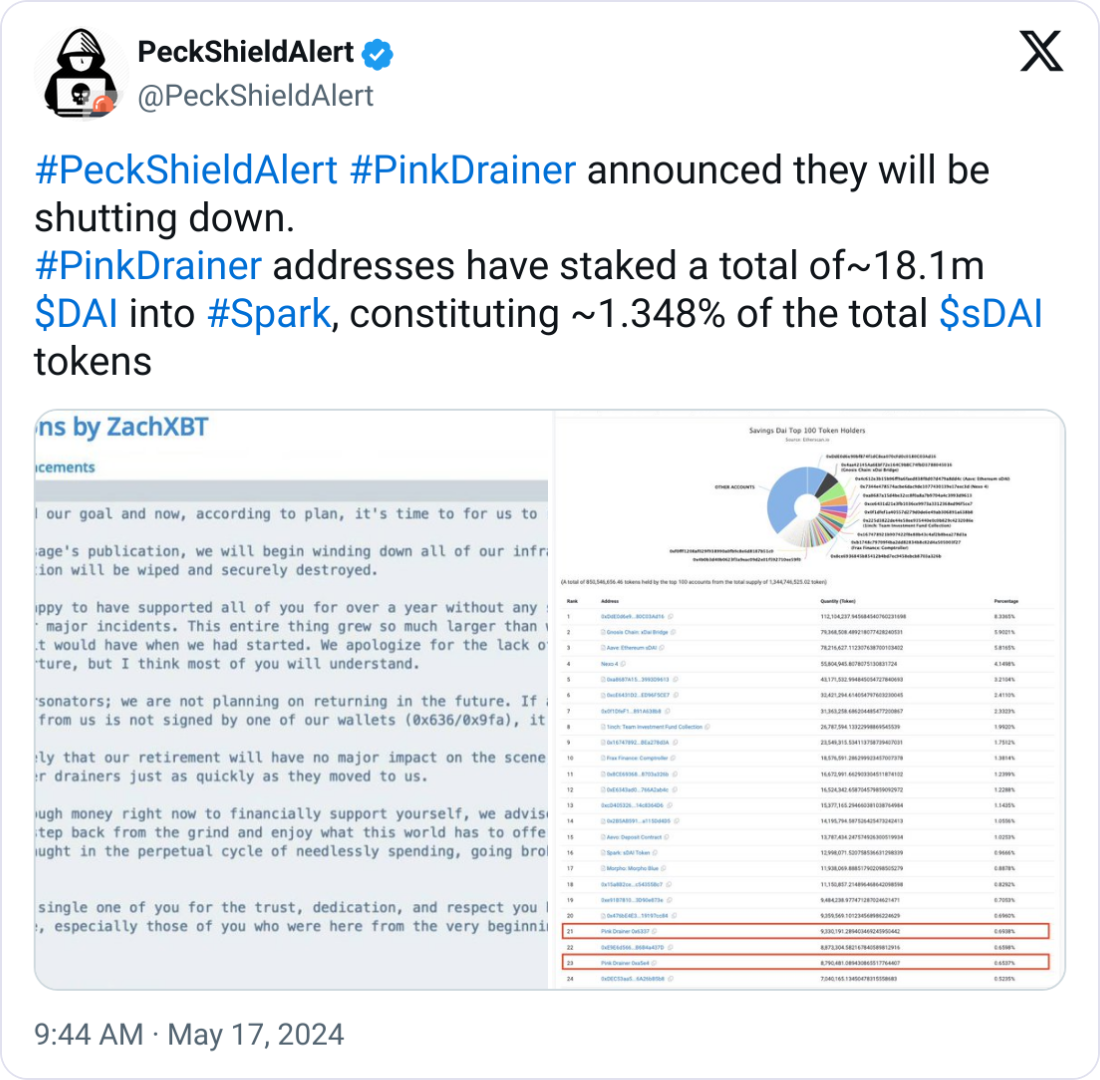Open the Frax Finance: Comptroller address link
1100x1080 pixels.
point(638,758)
